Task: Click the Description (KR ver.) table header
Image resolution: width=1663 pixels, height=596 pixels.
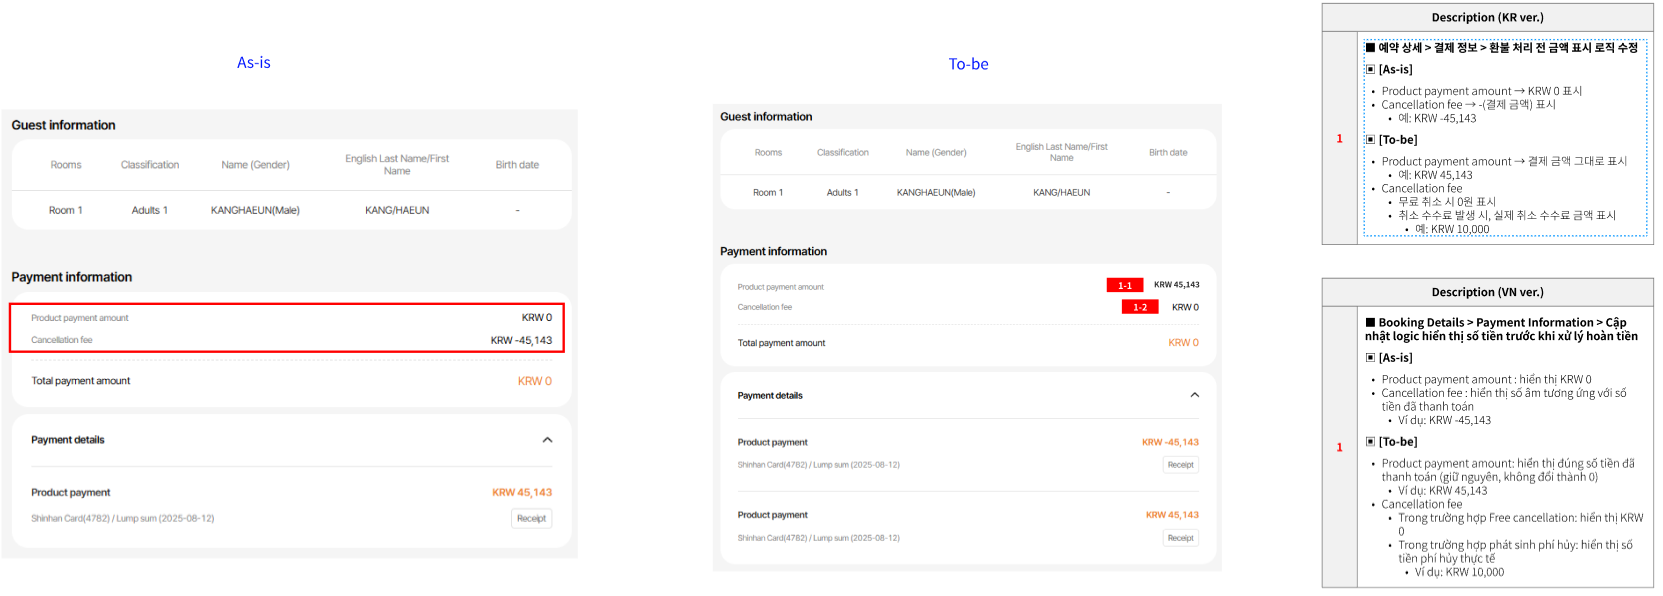Action: (x=1486, y=17)
